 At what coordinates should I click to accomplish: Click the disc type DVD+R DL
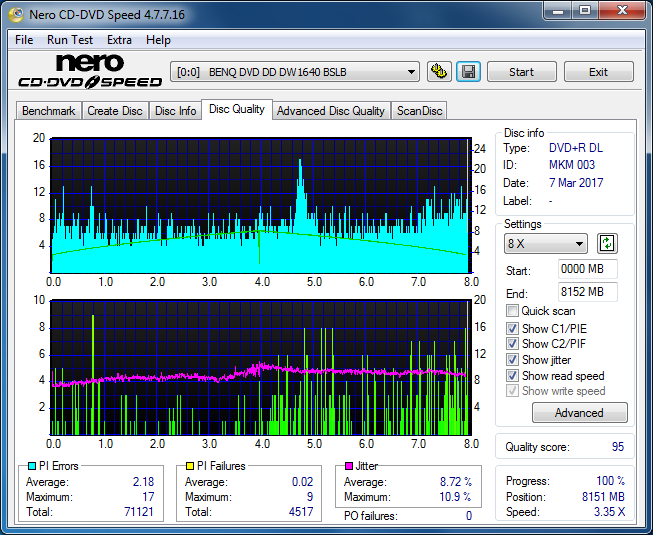pyautogui.click(x=576, y=148)
